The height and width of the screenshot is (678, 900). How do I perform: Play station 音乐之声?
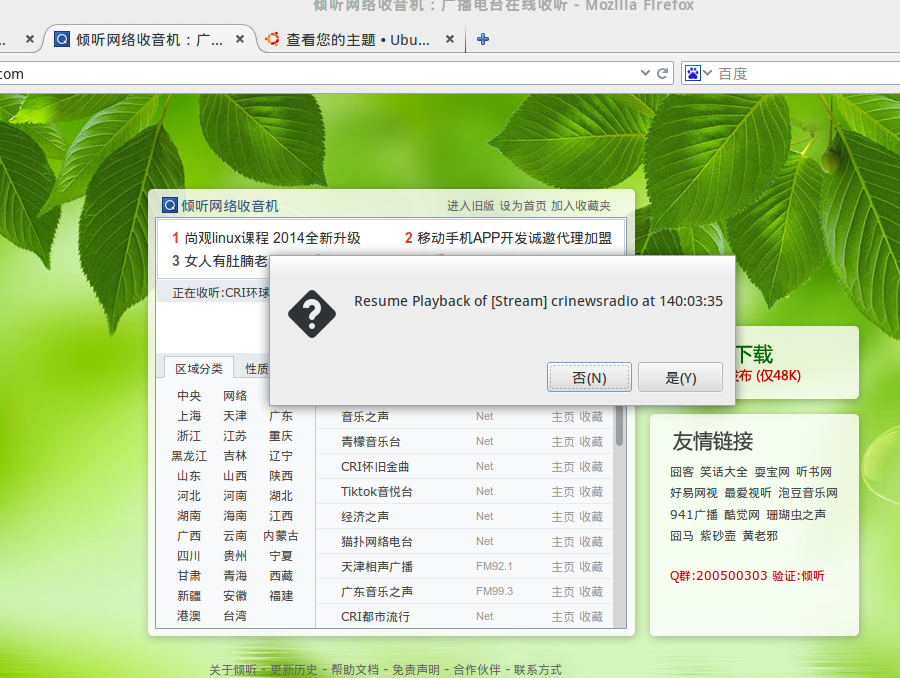tap(364, 416)
